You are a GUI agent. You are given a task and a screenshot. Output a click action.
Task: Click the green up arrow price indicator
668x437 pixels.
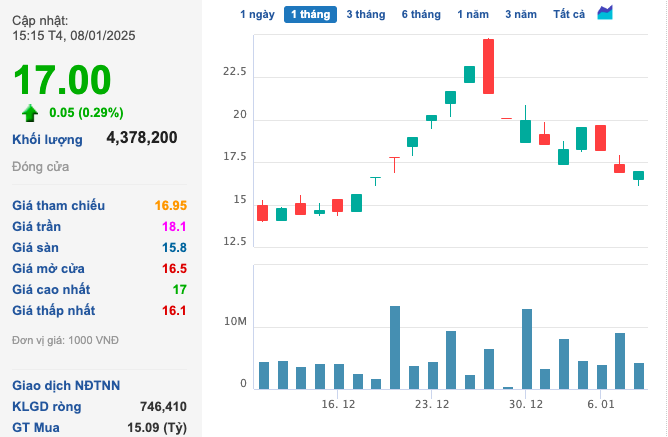tap(30, 112)
